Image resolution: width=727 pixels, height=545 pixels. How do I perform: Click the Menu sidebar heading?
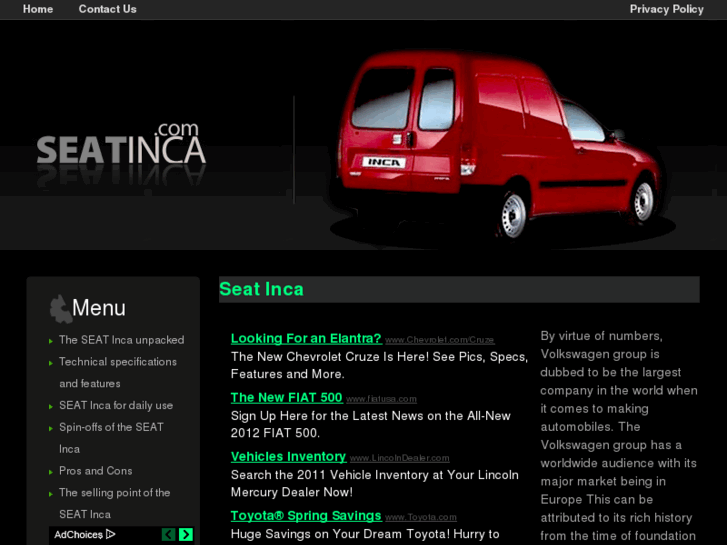click(x=99, y=308)
